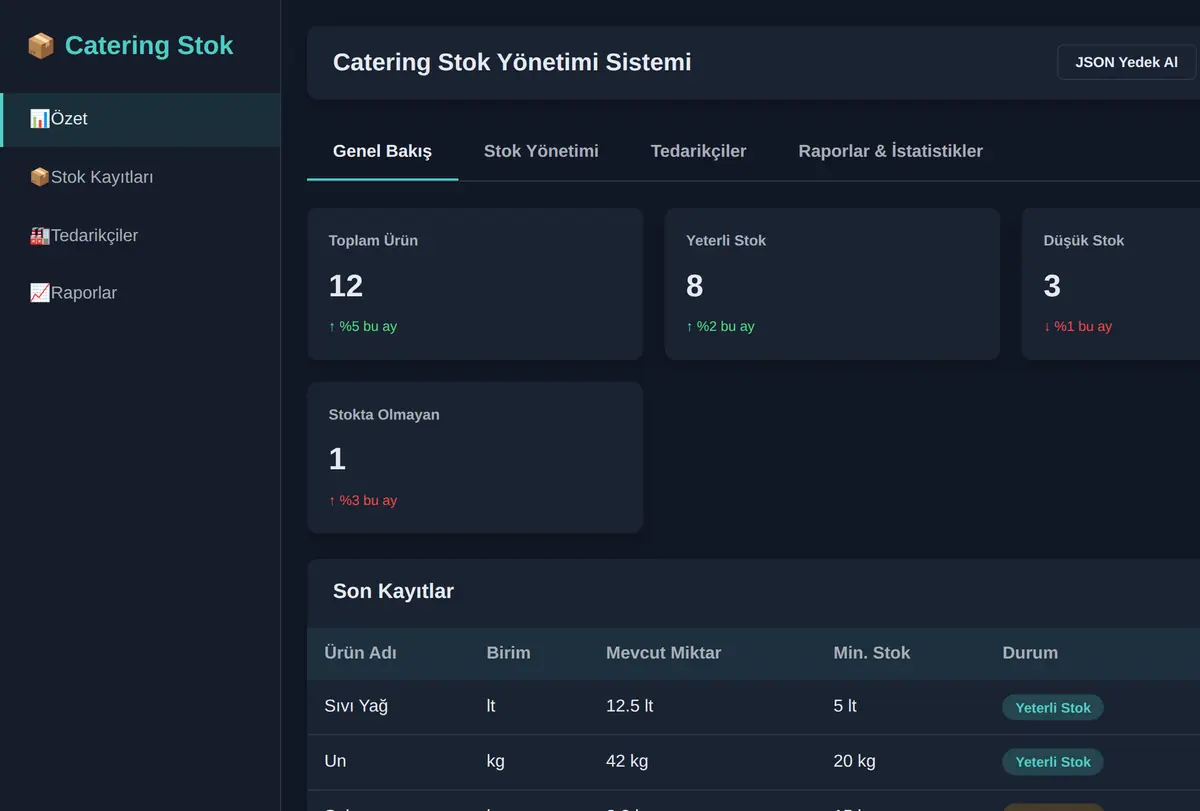1200x811 pixels.
Task: Click the Stokta Olmayan card label
Action: 384,415
